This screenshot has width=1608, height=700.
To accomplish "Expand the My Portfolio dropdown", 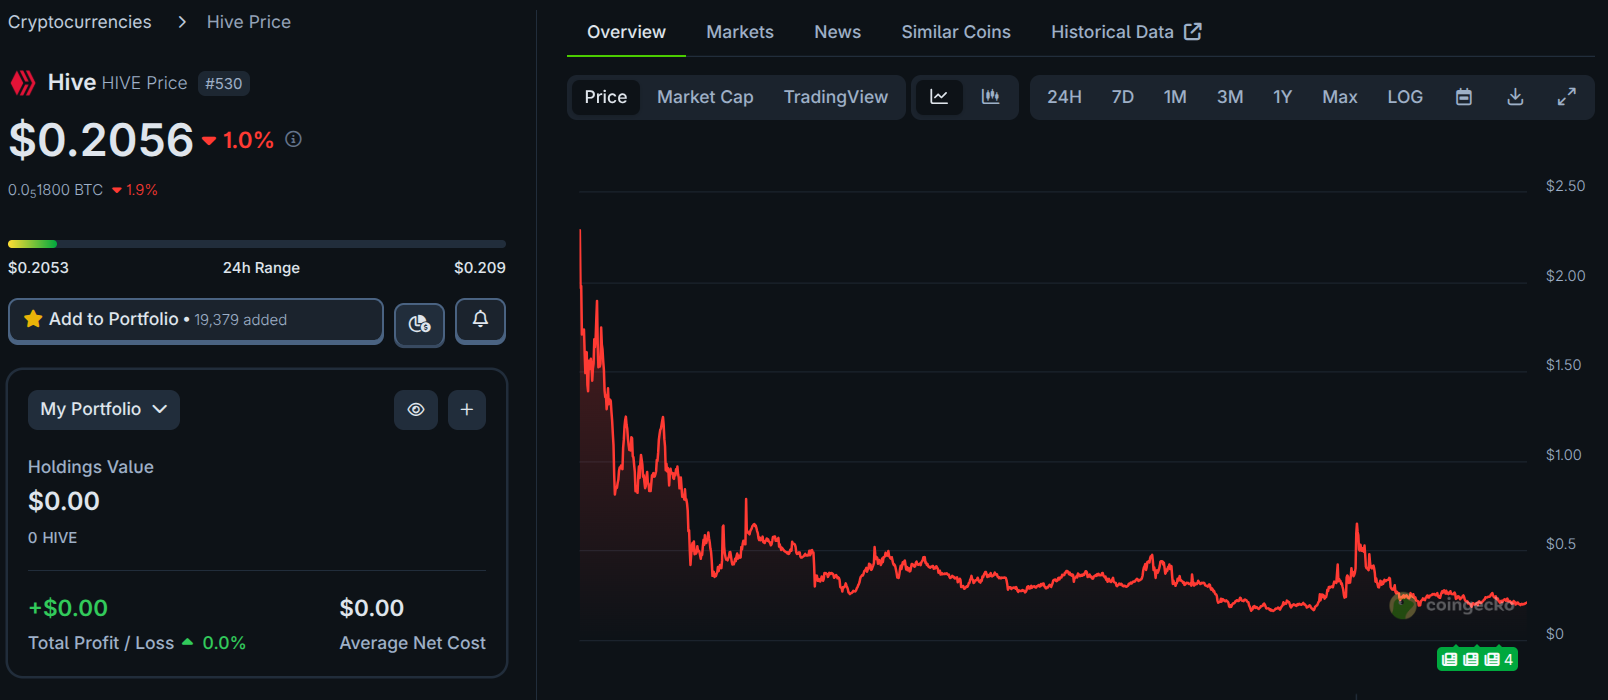I will coord(104,410).
